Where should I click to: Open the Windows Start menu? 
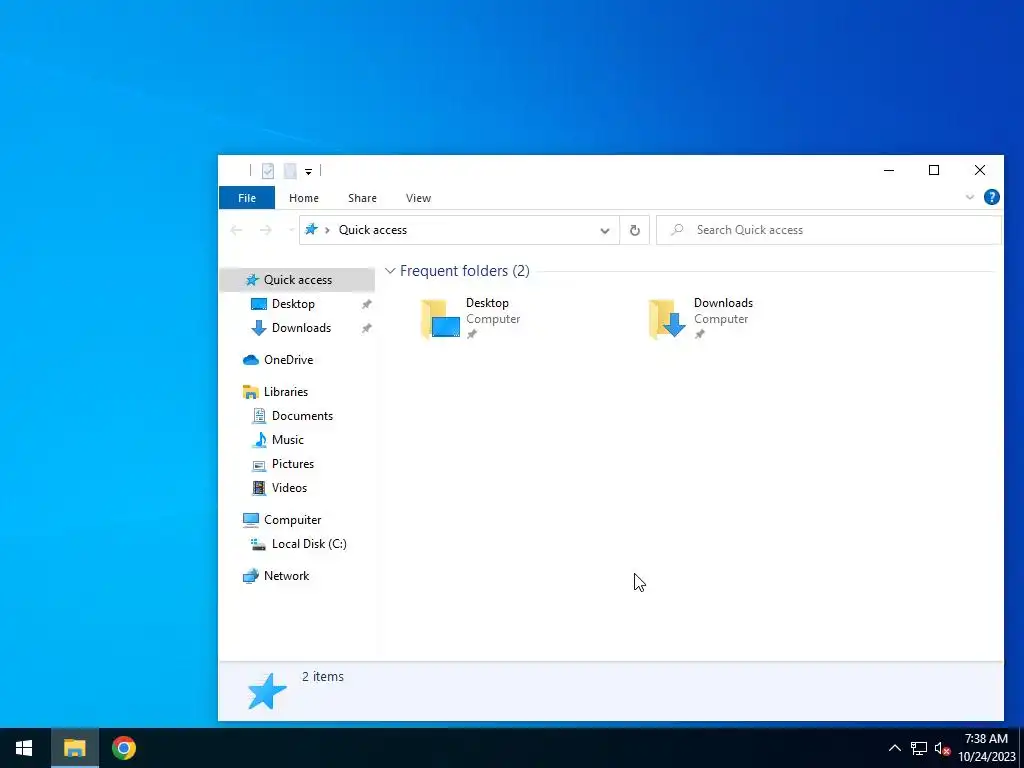coord(24,748)
